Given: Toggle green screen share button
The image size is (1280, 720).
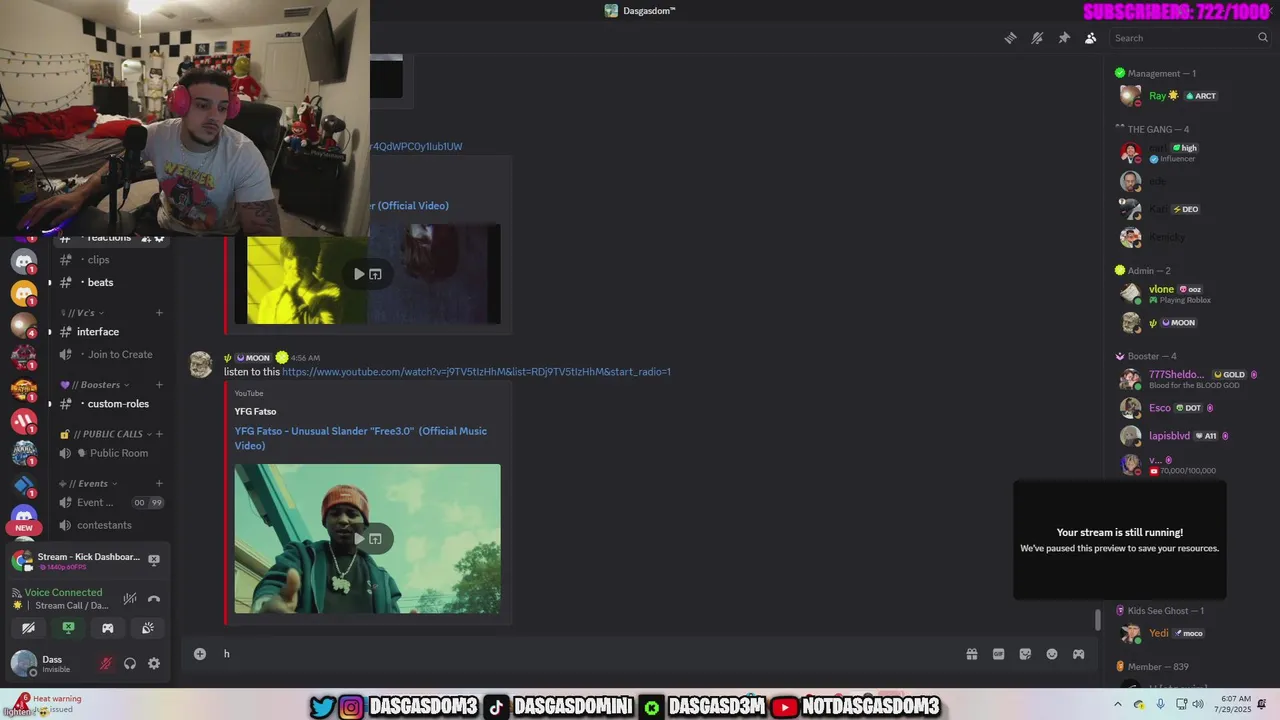Looking at the screenshot, I should tap(68, 628).
